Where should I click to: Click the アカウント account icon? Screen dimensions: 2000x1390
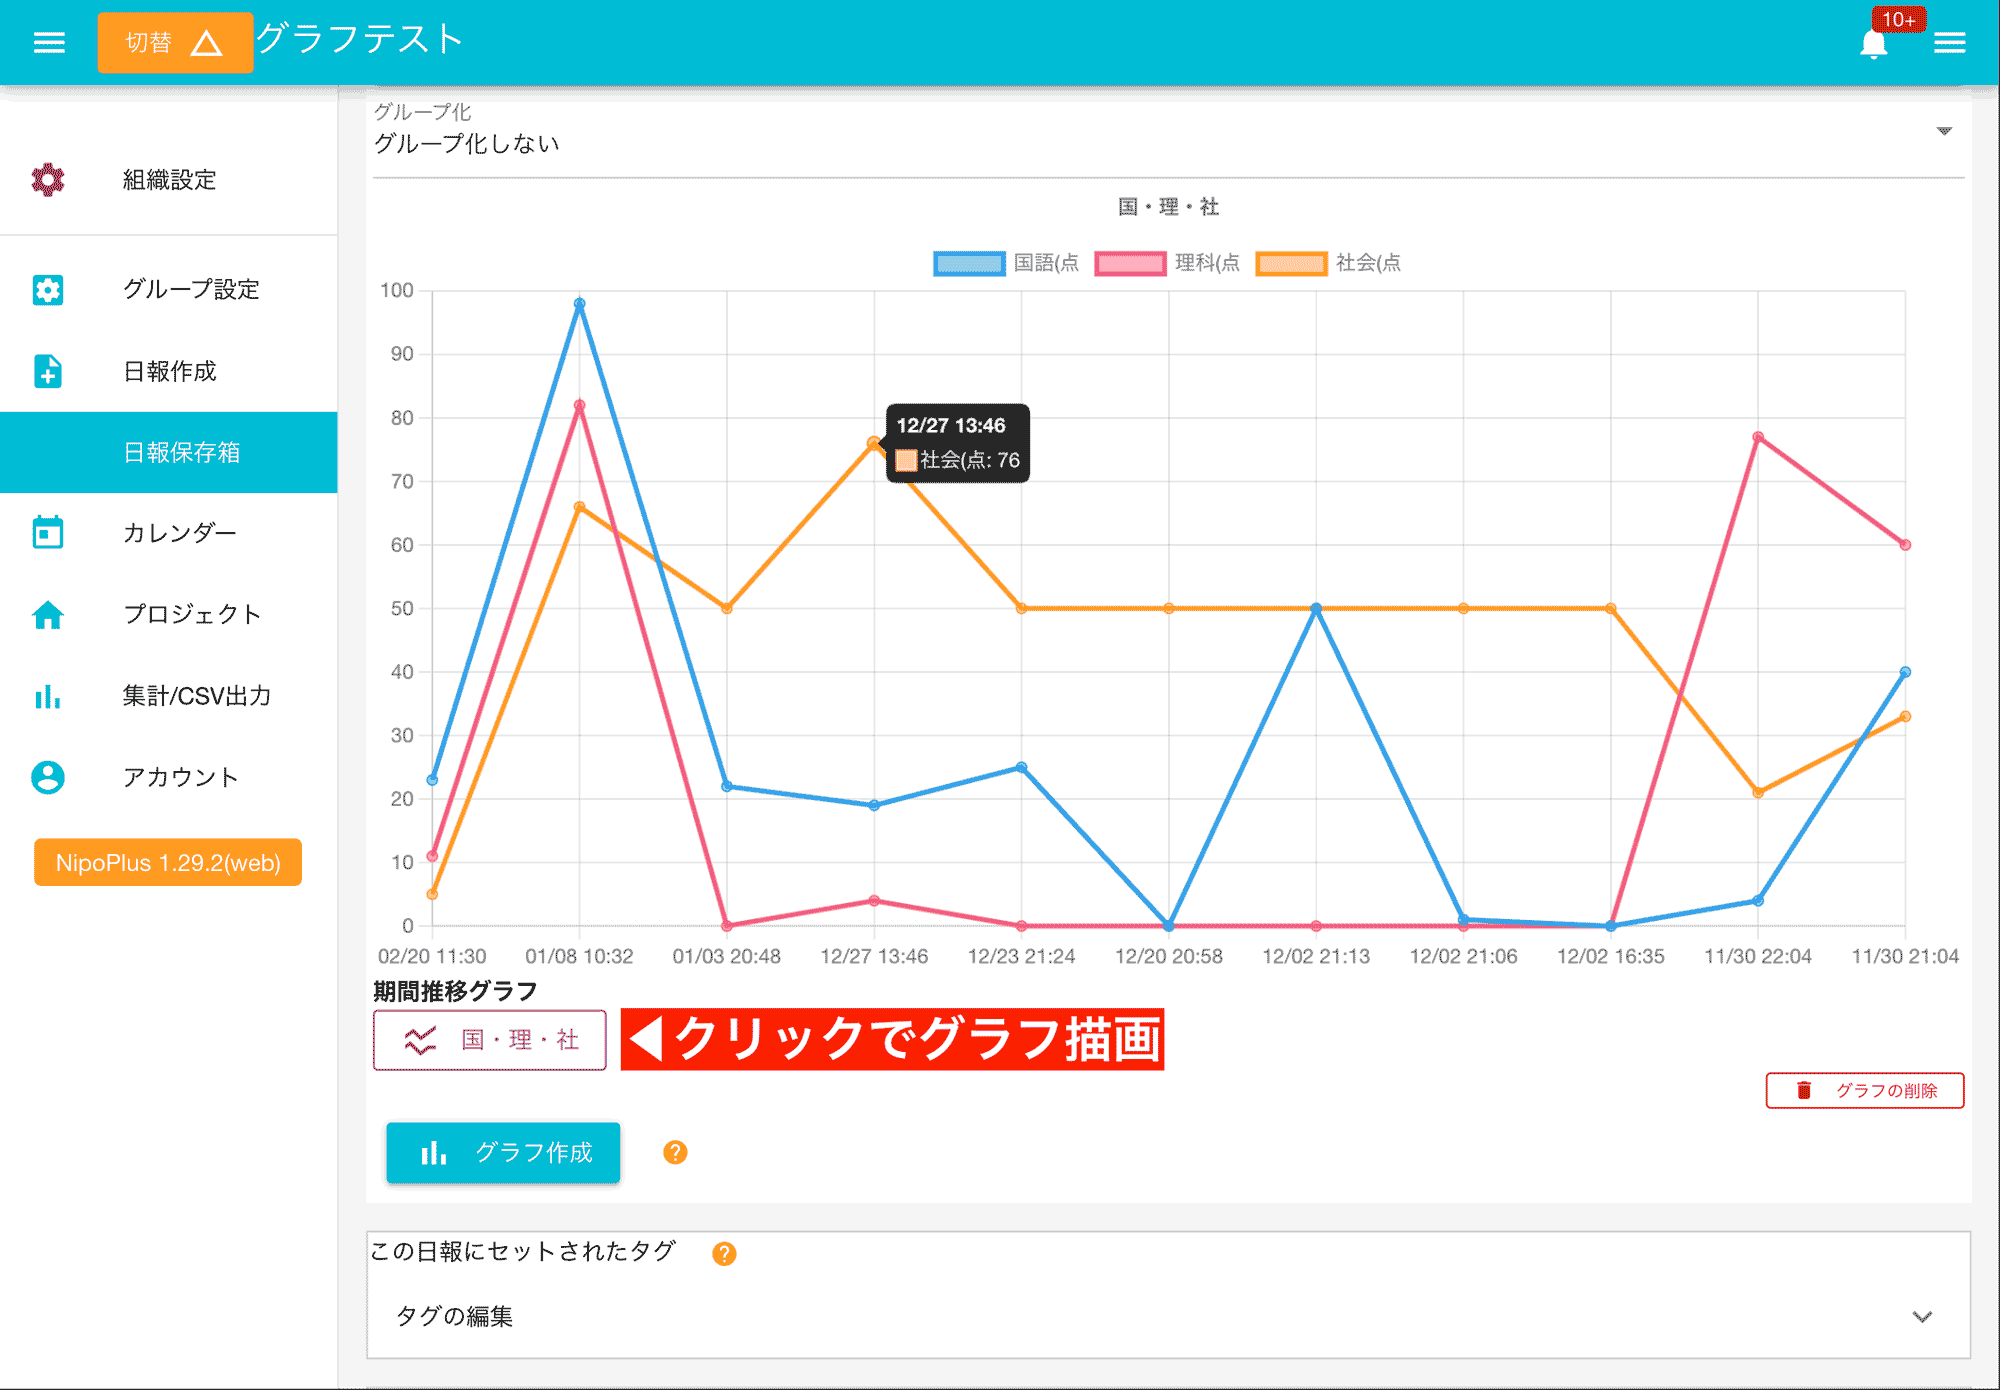pyautogui.click(x=48, y=777)
